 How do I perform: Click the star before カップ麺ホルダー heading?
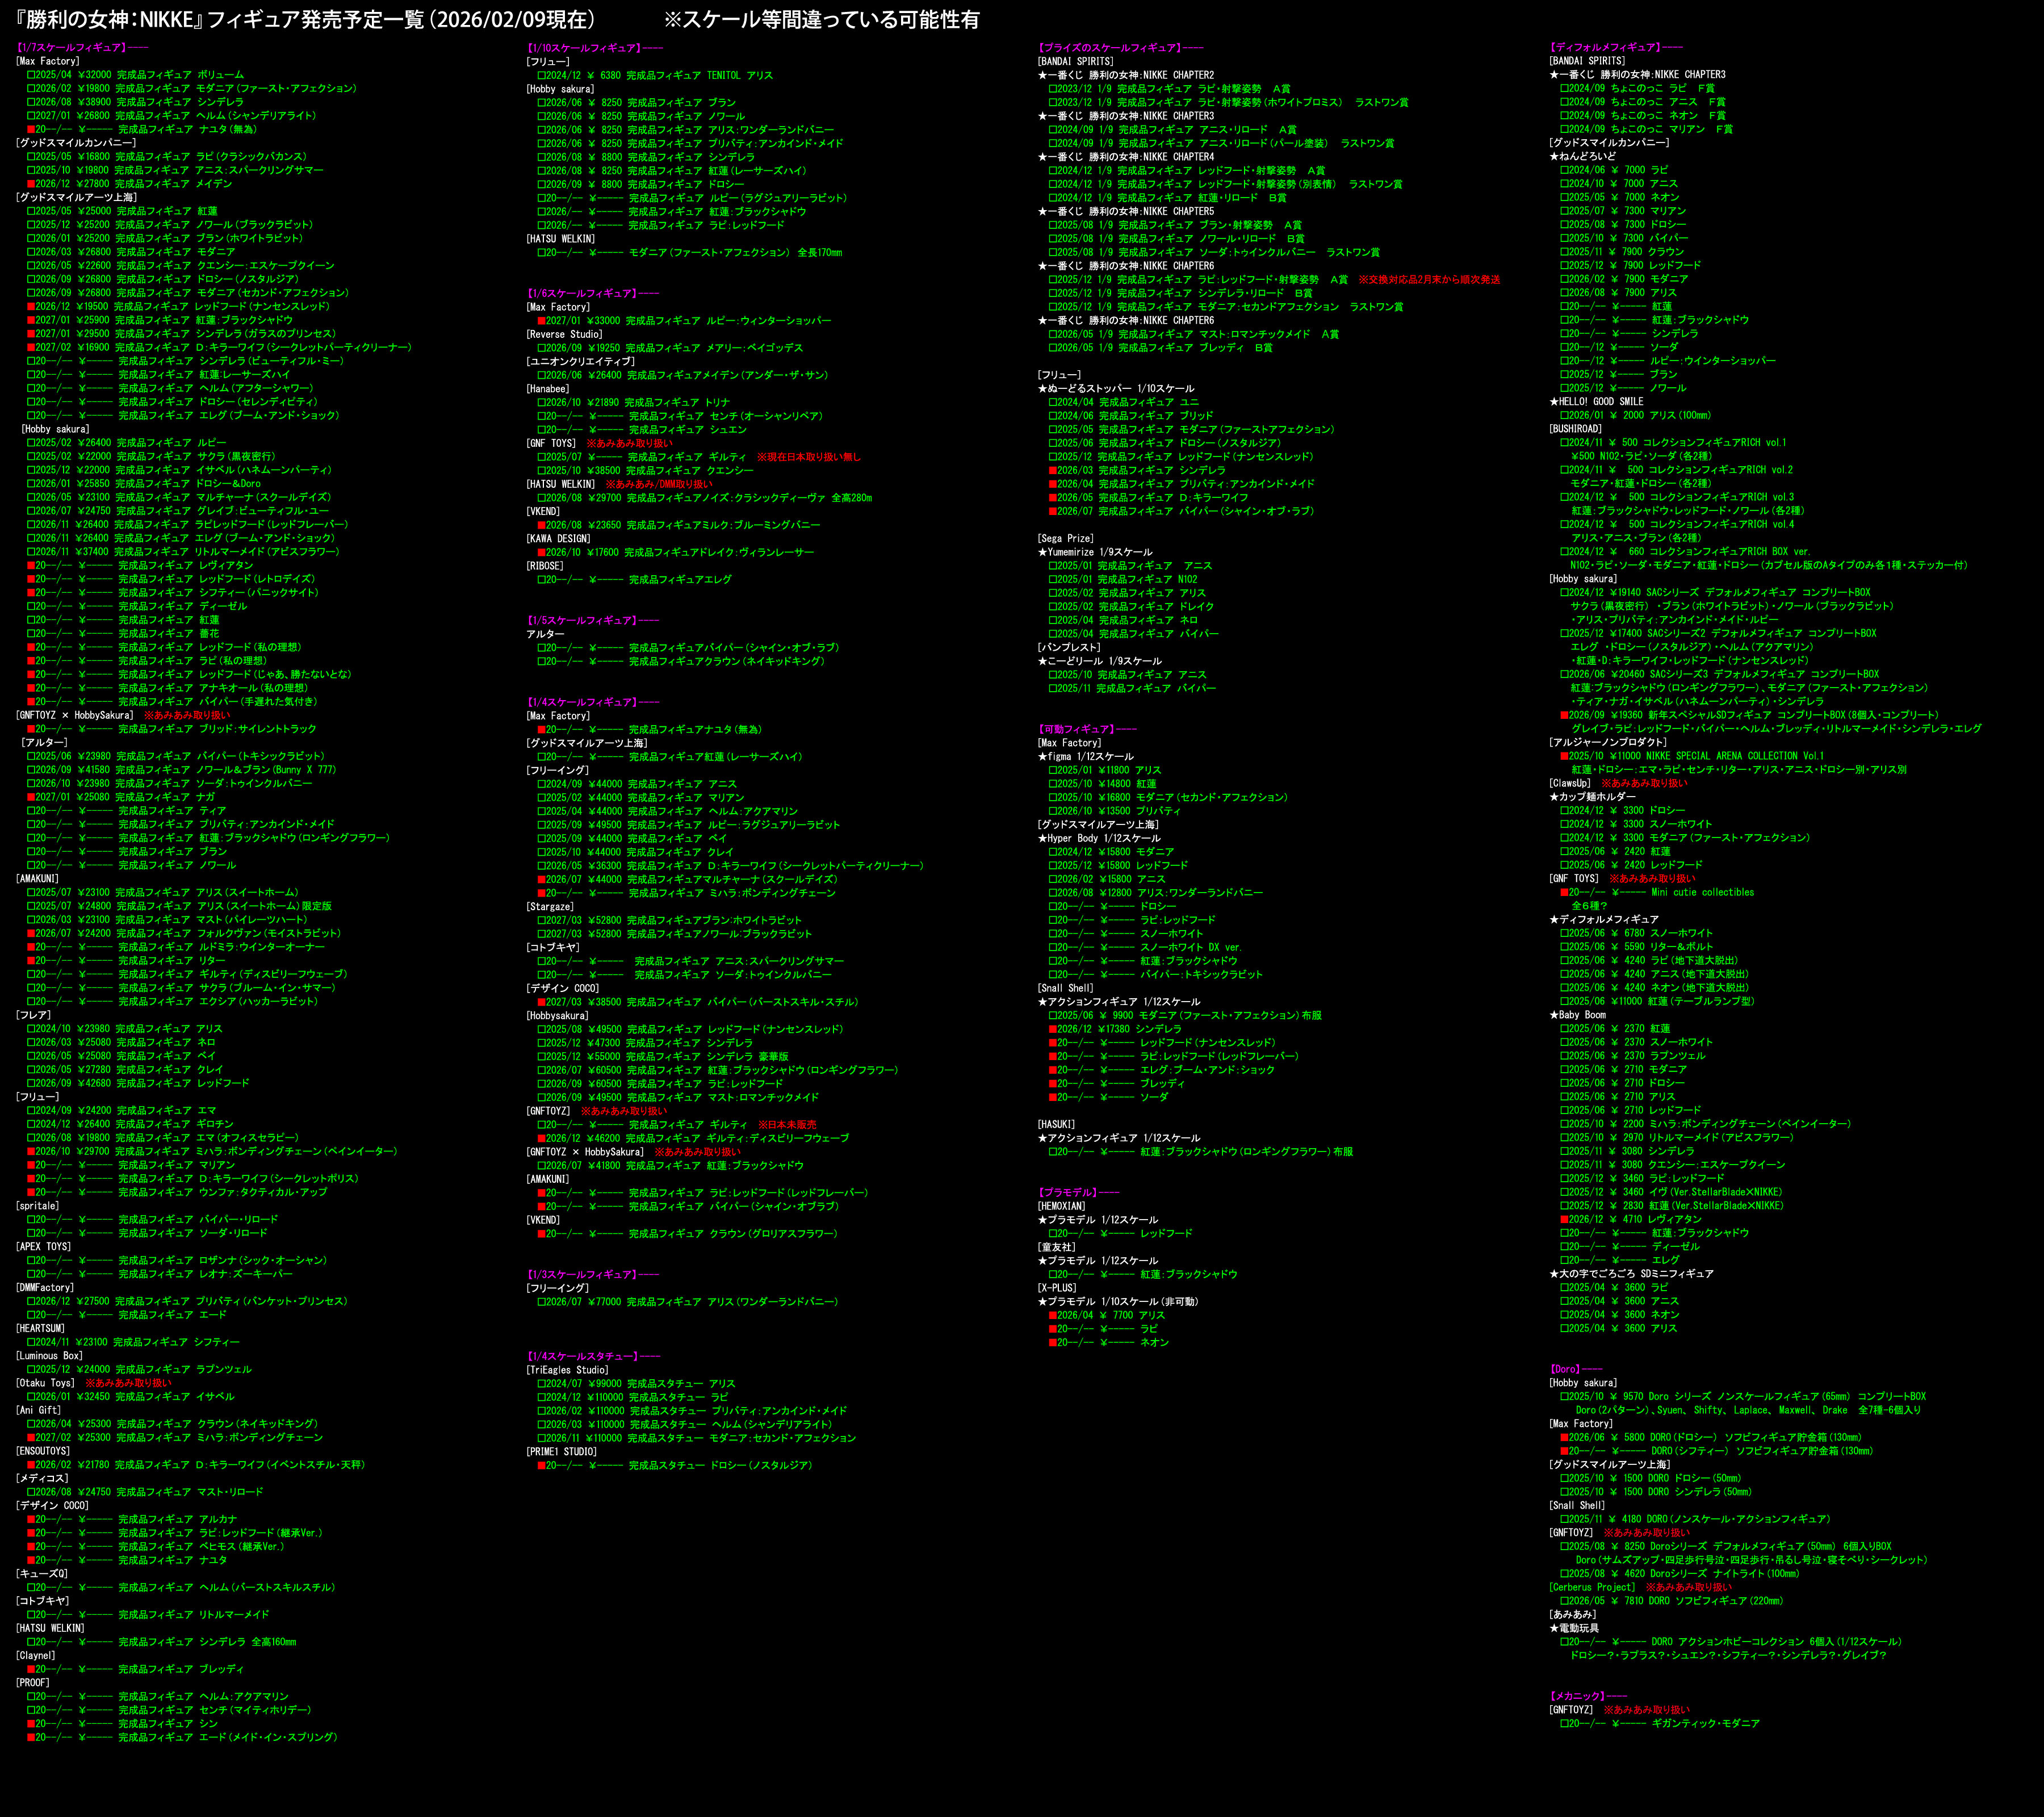pos(1554,797)
